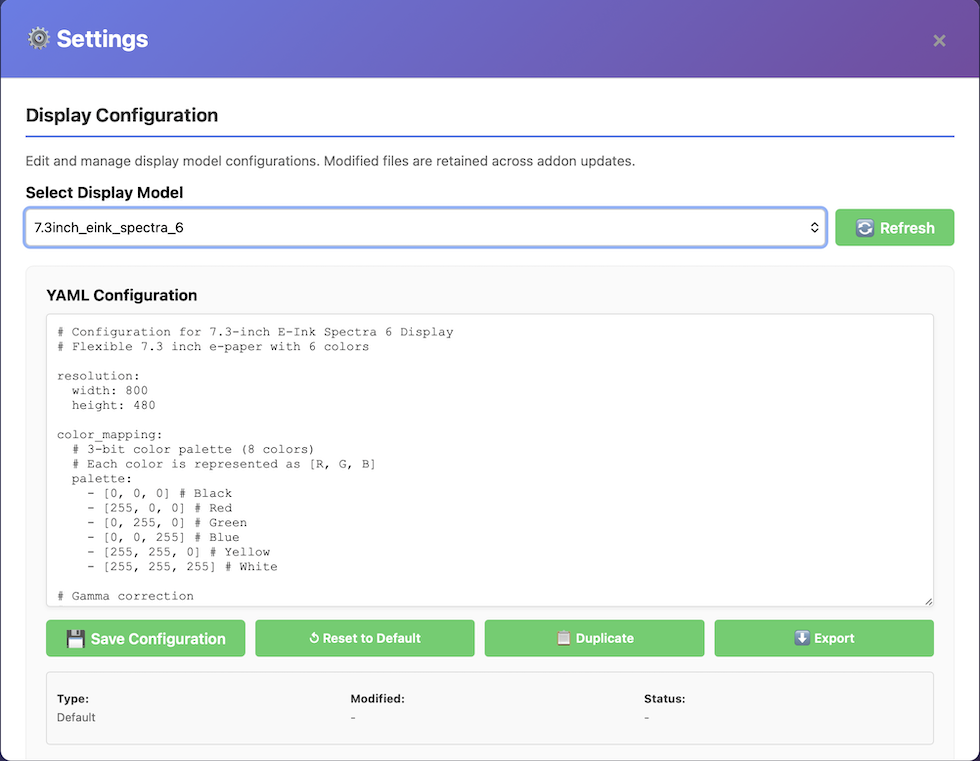
Task: Click the circular arrows icon on Refresh
Action: 864,228
